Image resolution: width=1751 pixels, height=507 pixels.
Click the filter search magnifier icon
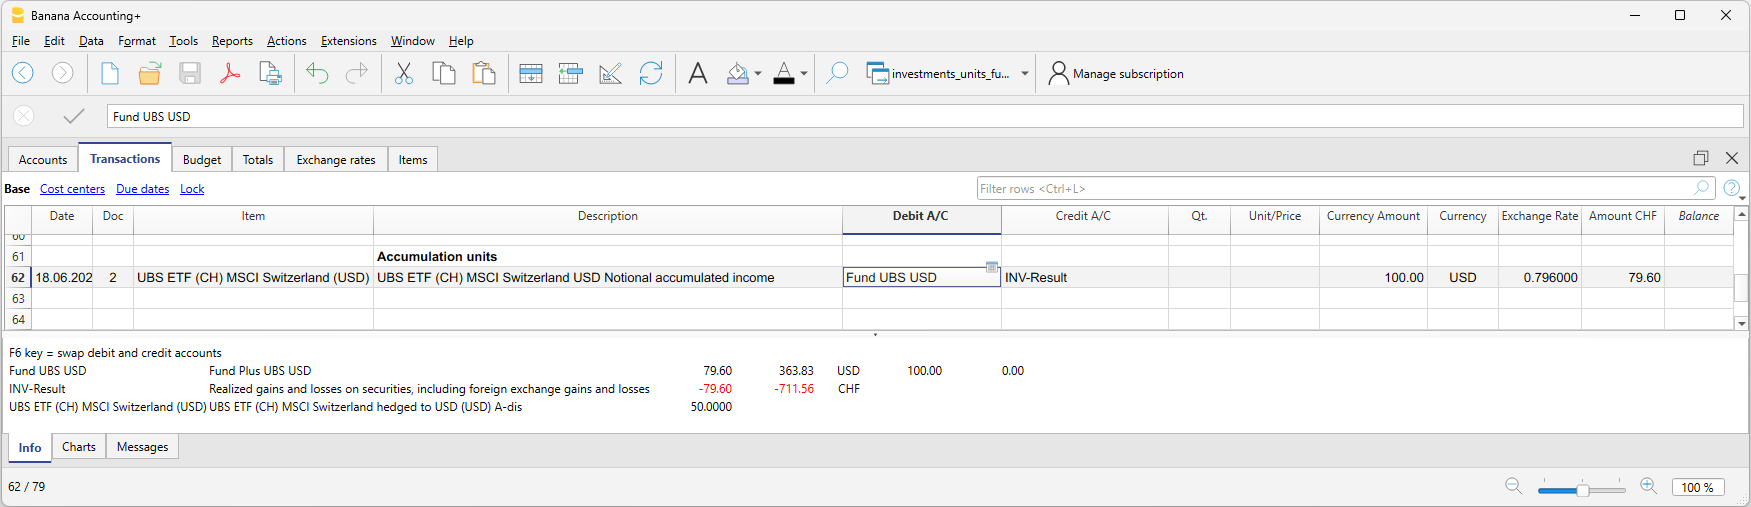pos(1702,188)
